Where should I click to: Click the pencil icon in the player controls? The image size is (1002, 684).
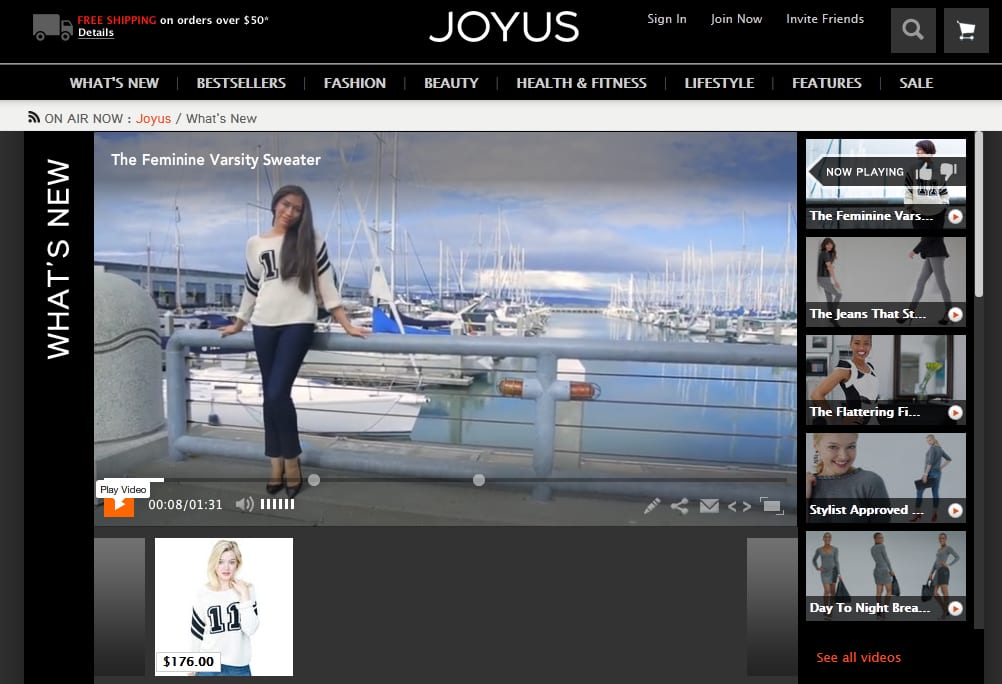click(652, 506)
